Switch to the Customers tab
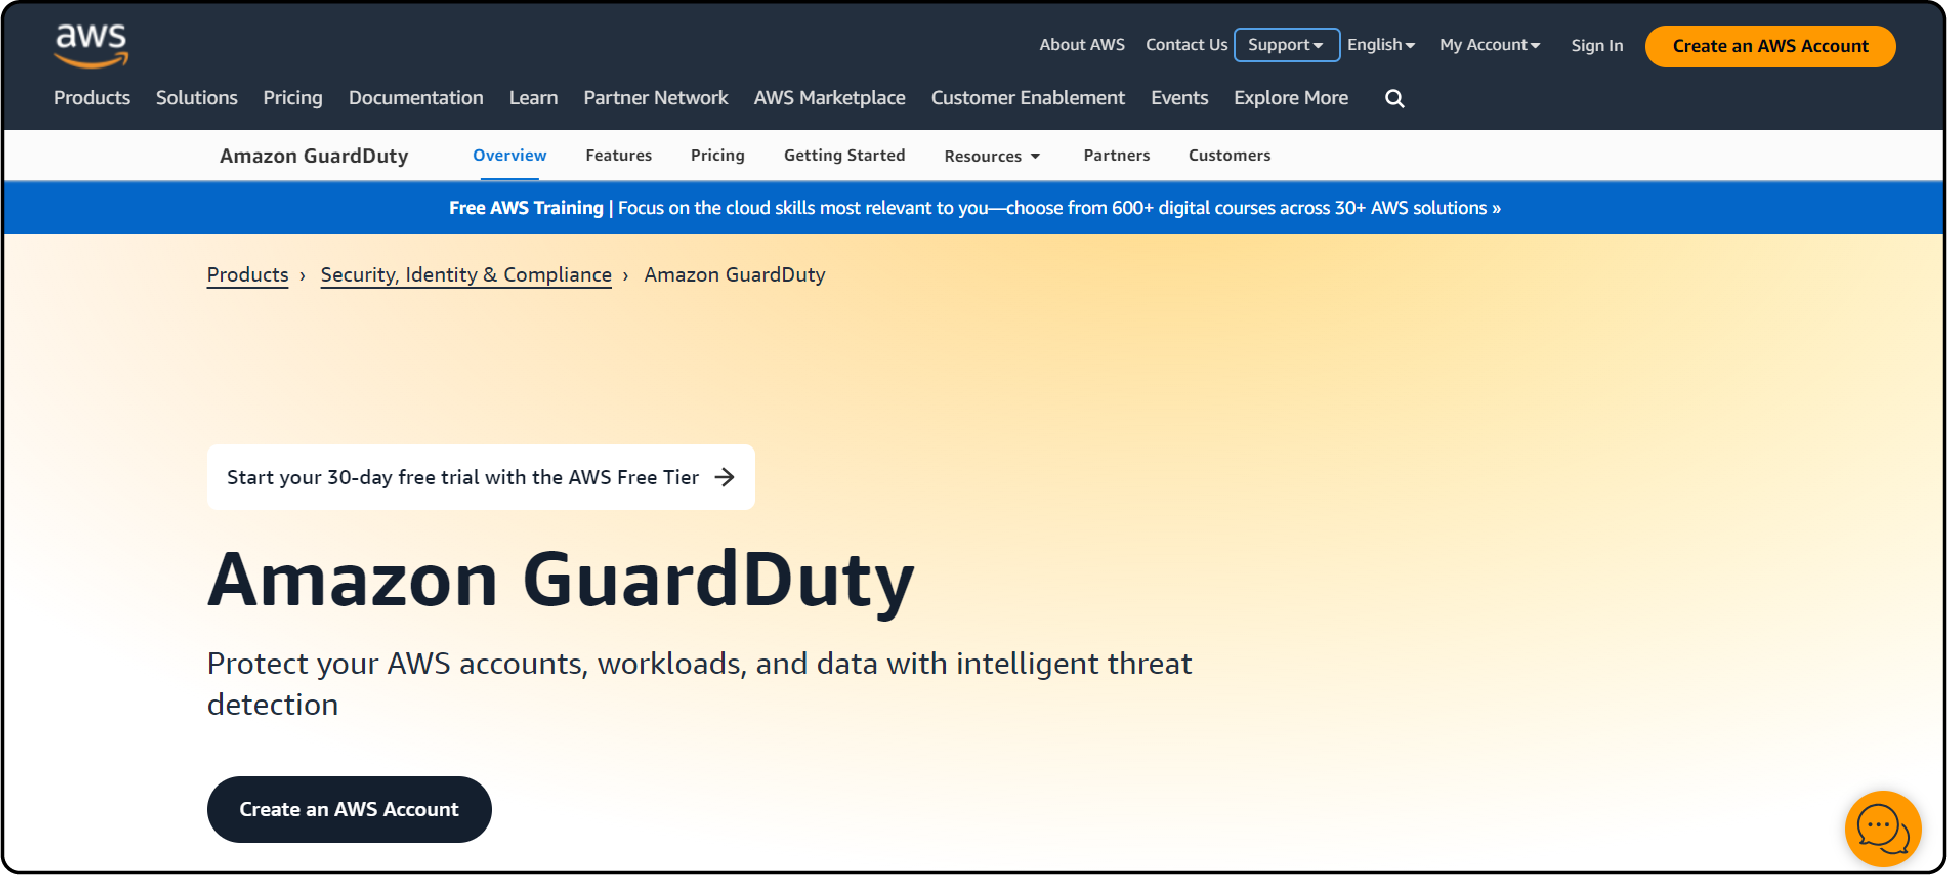Viewport: 1947px width, 875px height. coord(1230,156)
